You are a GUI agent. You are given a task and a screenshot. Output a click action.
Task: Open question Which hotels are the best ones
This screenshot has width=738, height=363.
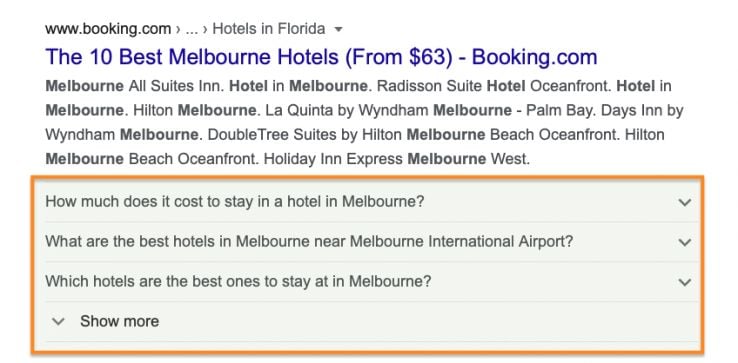238,282
